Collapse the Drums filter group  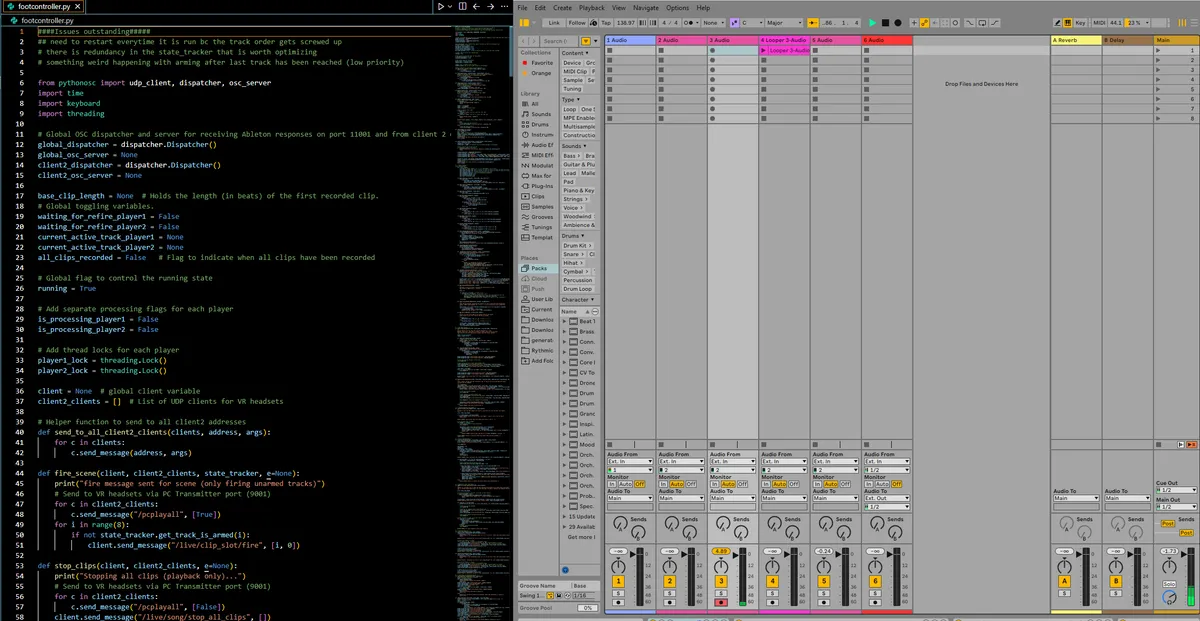575,236
